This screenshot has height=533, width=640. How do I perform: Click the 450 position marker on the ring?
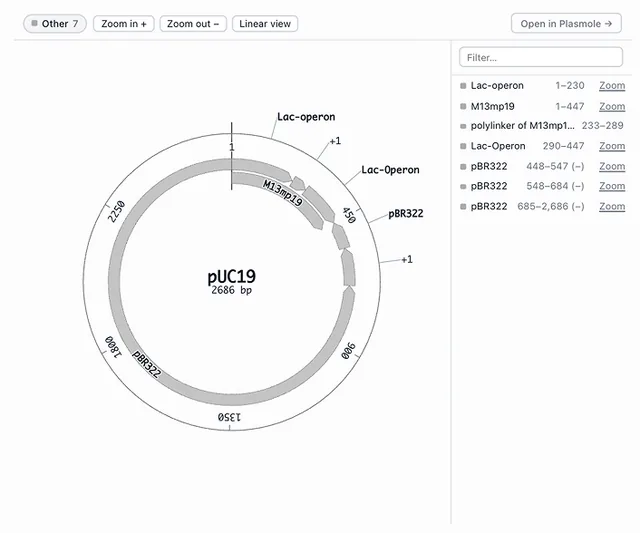(x=349, y=215)
